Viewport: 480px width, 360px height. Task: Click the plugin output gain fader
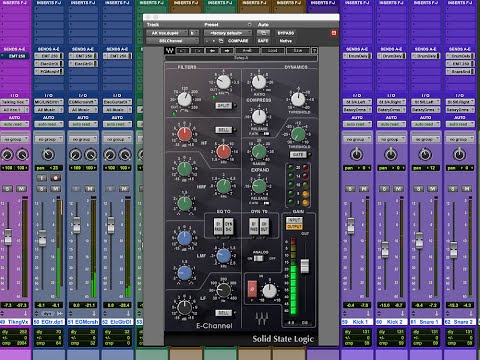coord(305,266)
